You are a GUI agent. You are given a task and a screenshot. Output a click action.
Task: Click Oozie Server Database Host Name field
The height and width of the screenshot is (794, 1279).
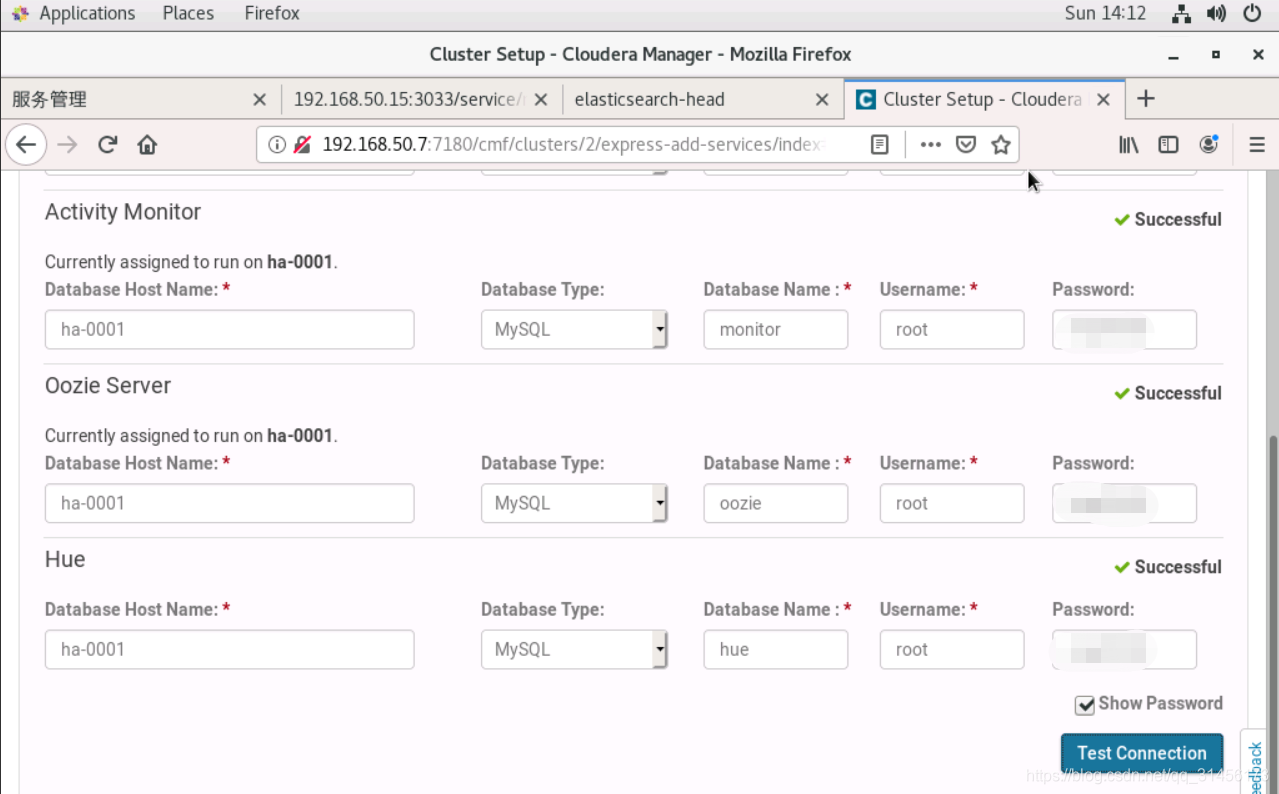click(230, 503)
